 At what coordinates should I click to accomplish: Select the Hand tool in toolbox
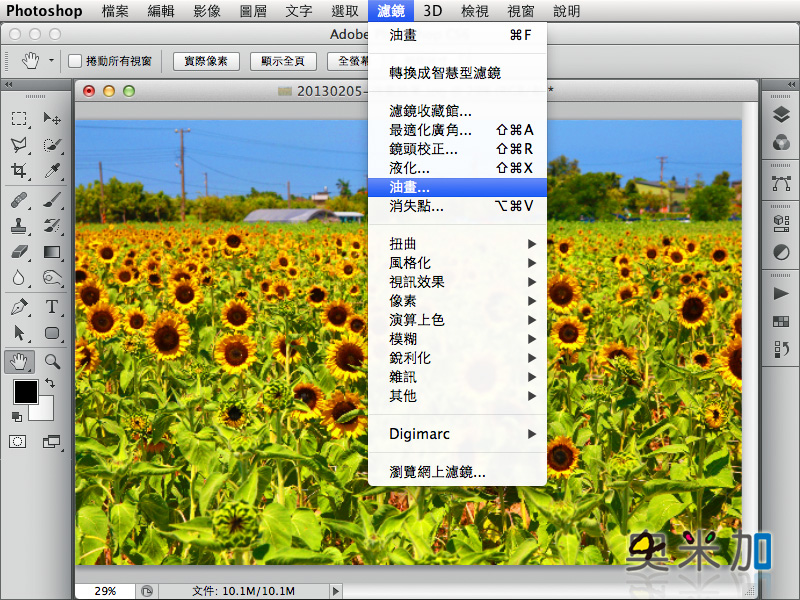click(x=19, y=362)
